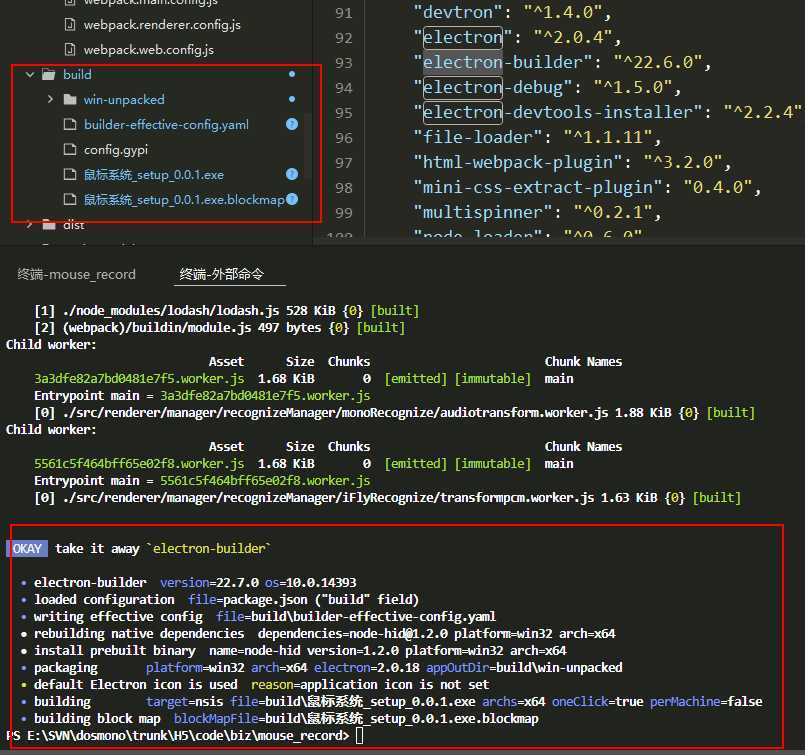Click "file=build\builder-effective-config.yaml" in the terminal
Viewport: 805px width, 755px height.
point(356,616)
